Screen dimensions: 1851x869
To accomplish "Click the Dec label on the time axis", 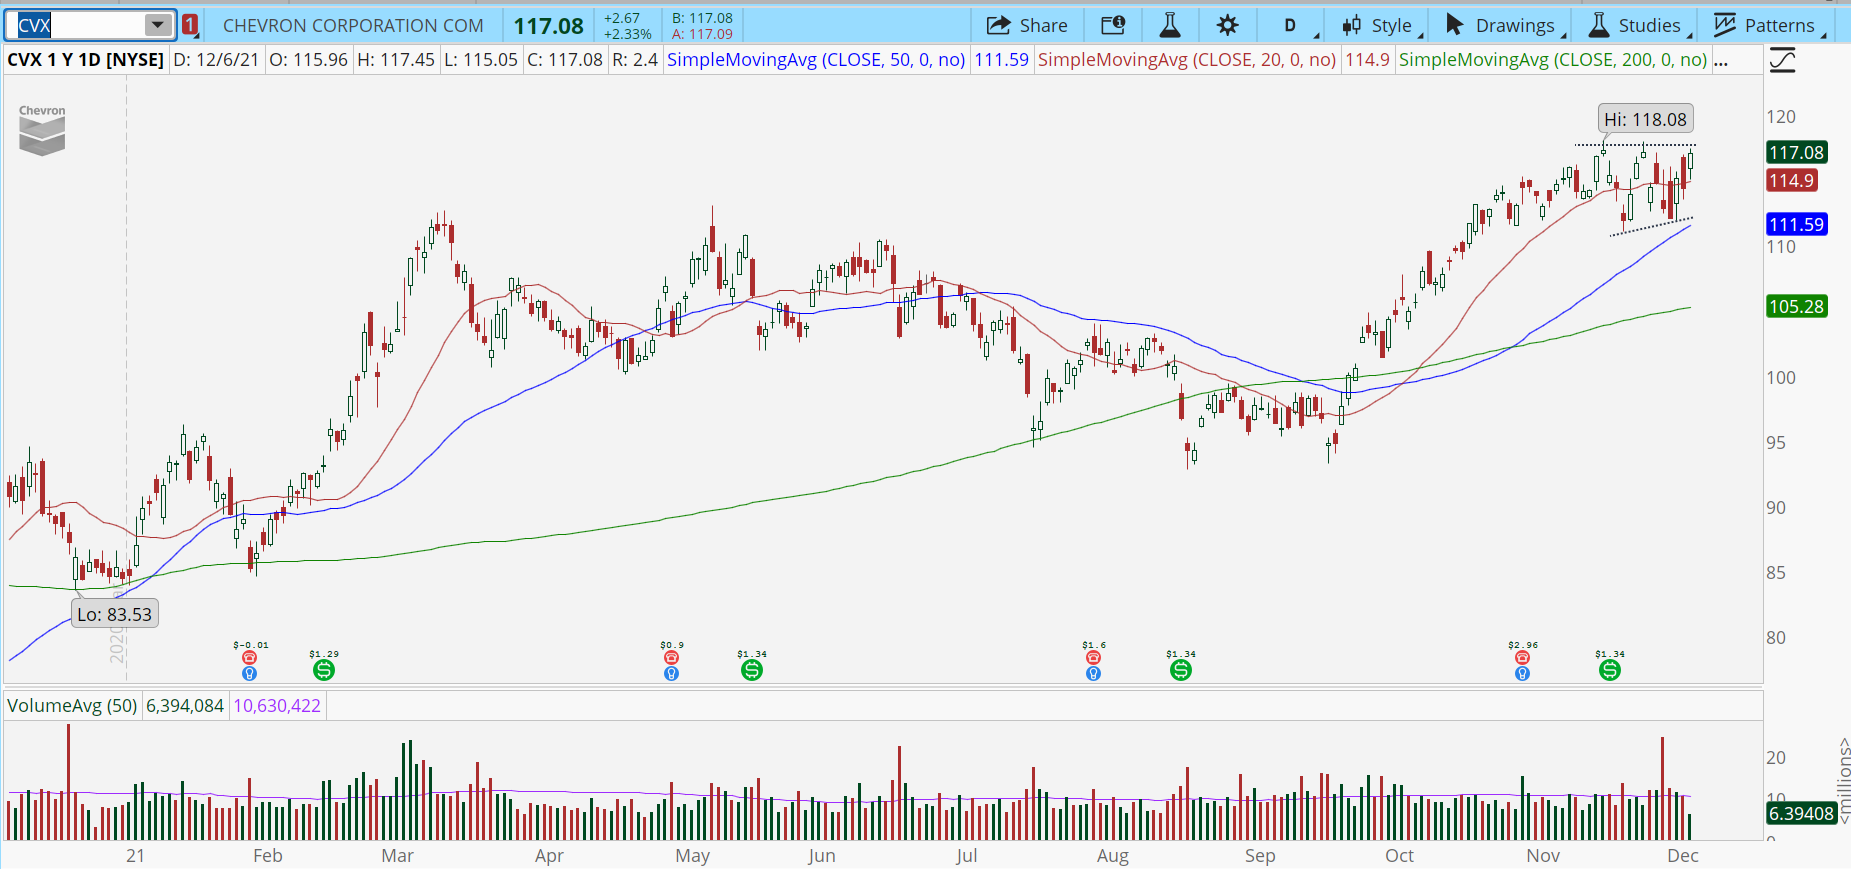I will (1683, 856).
